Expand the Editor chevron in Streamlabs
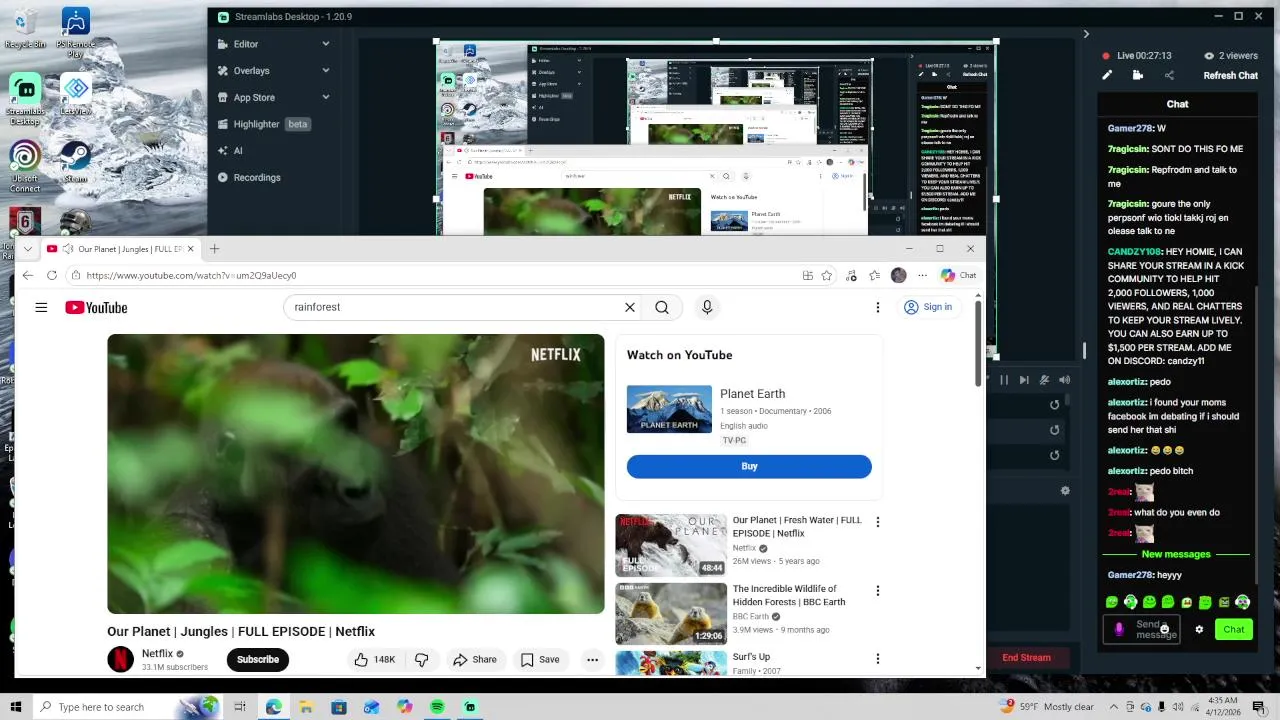1280x720 pixels. click(326, 44)
